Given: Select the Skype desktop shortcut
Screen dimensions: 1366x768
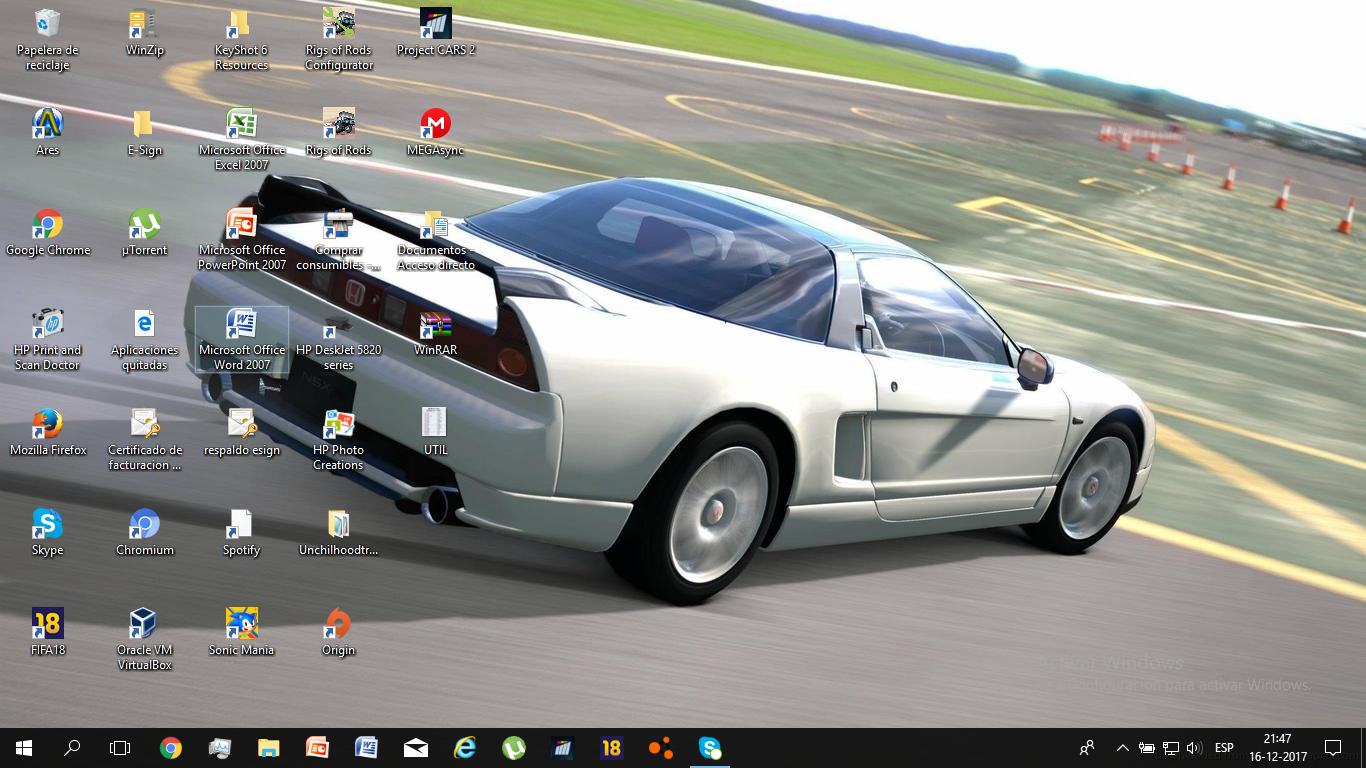Looking at the screenshot, I should (x=47, y=531).
